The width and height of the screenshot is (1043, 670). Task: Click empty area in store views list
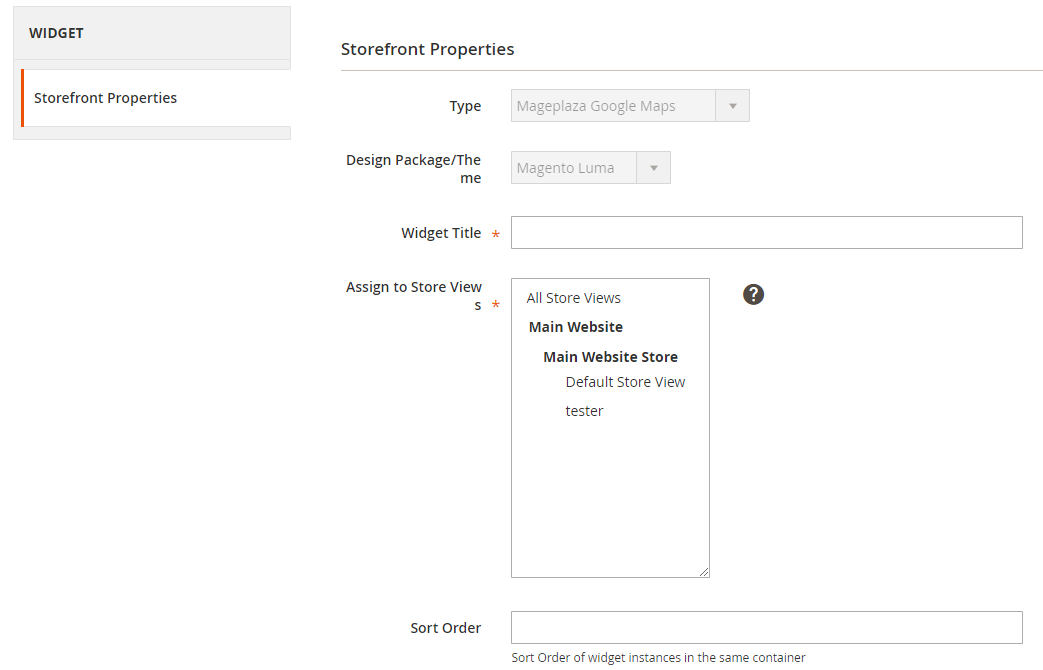(x=610, y=500)
